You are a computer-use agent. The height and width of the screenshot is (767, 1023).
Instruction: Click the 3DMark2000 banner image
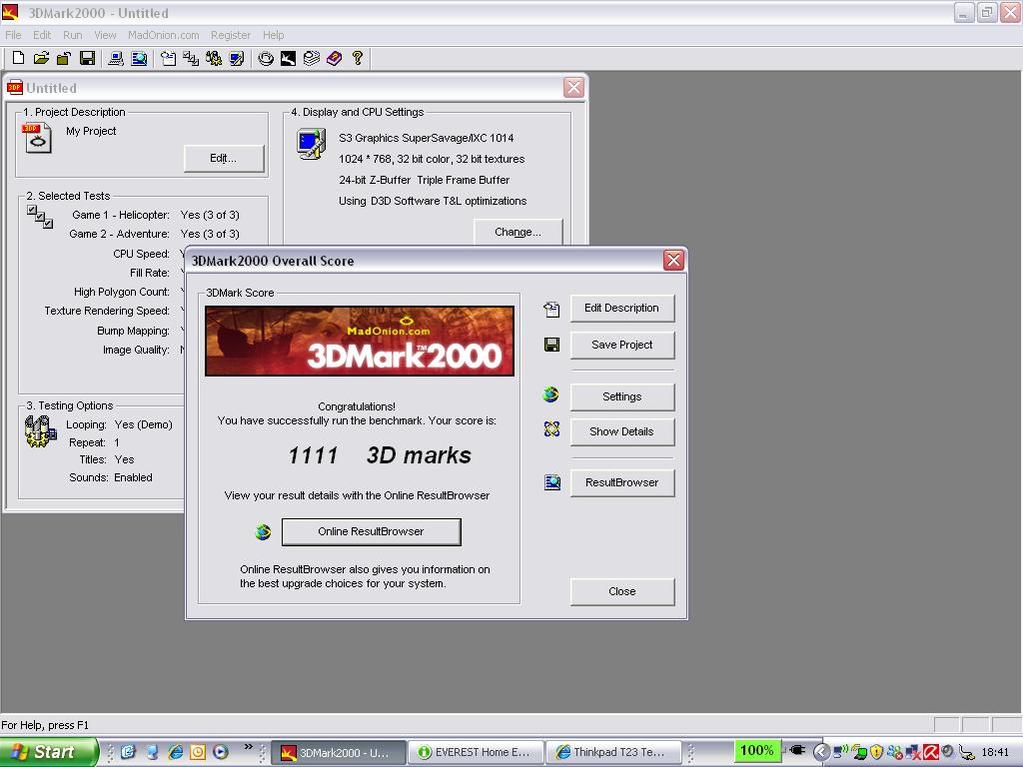(x=359, y=341)
